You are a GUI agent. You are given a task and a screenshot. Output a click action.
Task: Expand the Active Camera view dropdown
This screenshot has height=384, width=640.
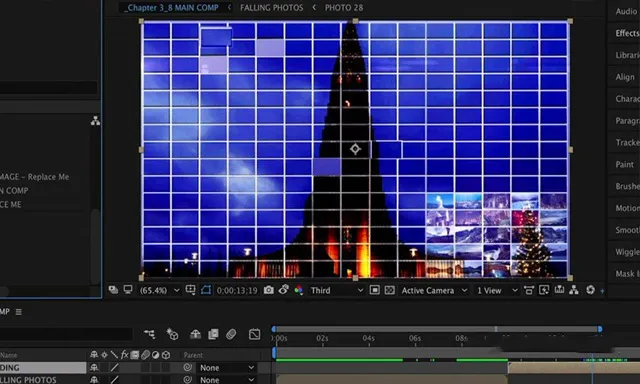tap(434, 291)
